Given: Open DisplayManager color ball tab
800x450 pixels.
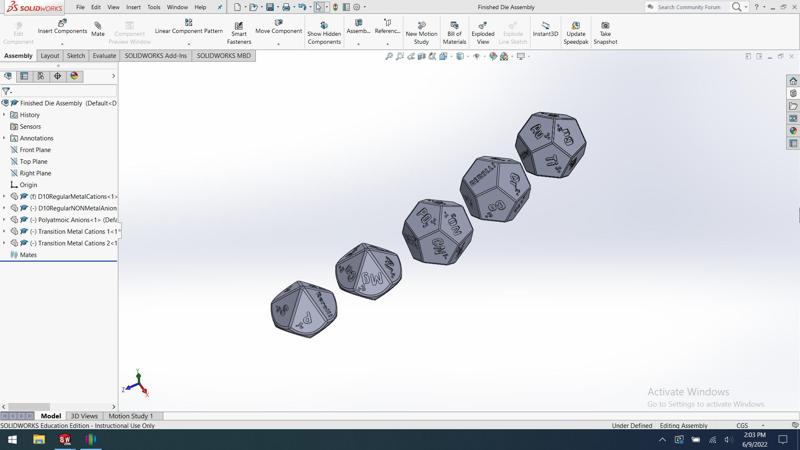Looking at the screenshot, I should tap(74, 76).
